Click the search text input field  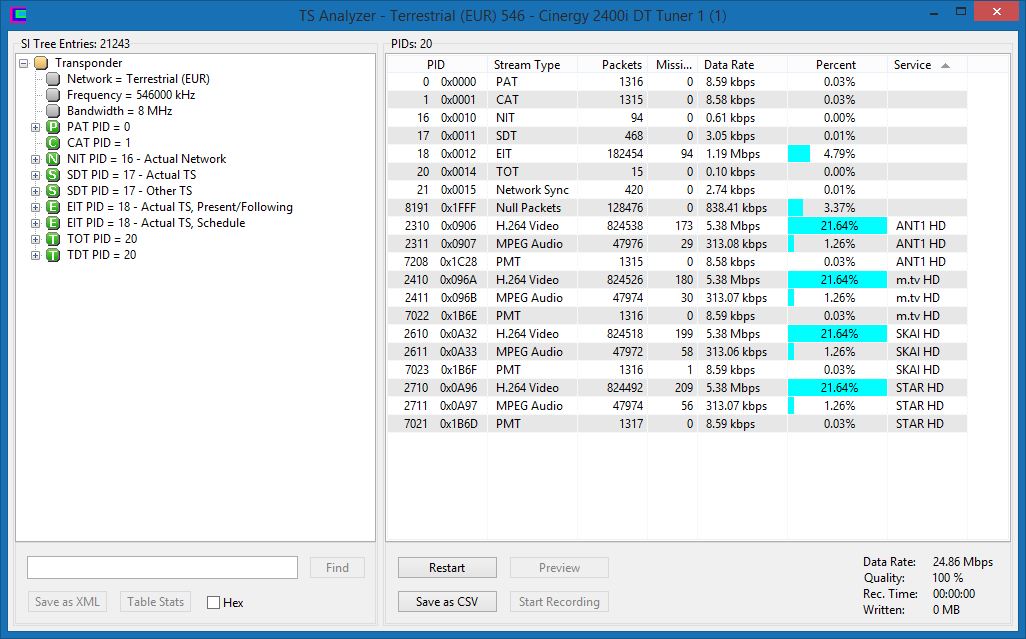[x=162, y=568]
